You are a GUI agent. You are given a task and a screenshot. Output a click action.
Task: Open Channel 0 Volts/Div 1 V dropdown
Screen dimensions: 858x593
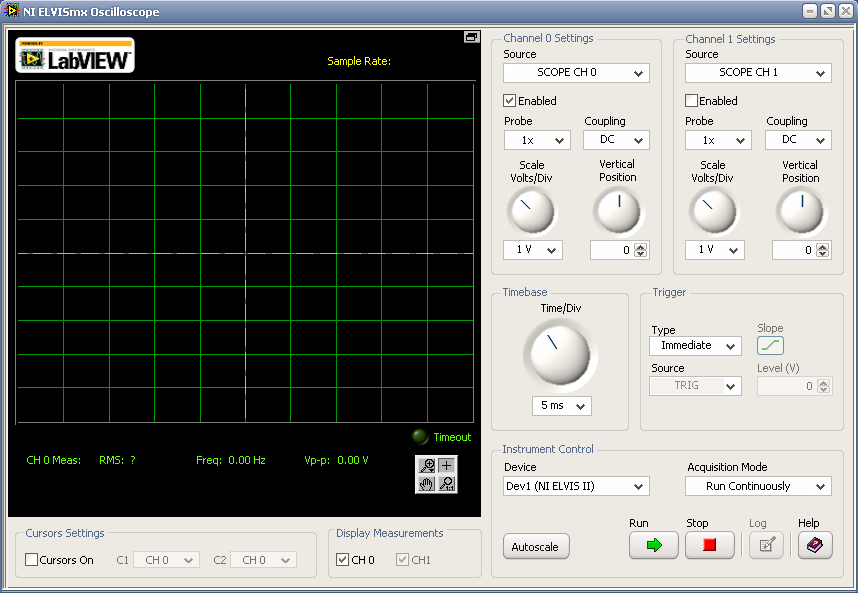click(533, 250)
